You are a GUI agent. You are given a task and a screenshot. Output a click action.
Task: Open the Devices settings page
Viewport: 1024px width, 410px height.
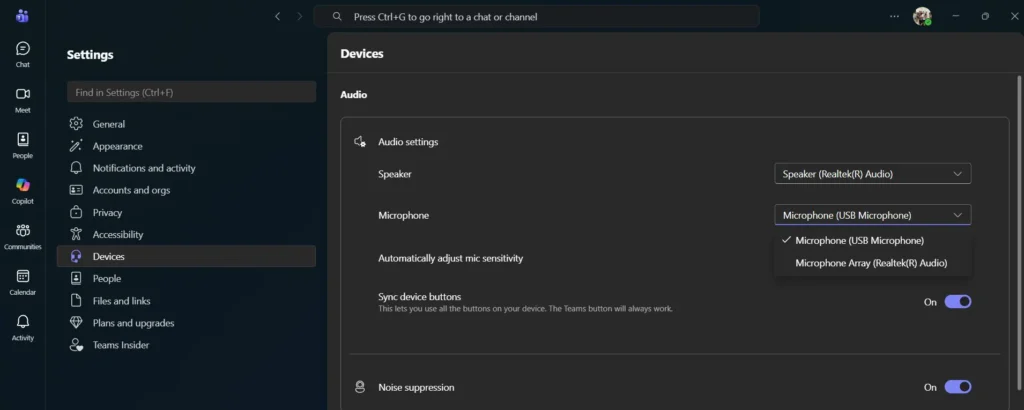186,257
